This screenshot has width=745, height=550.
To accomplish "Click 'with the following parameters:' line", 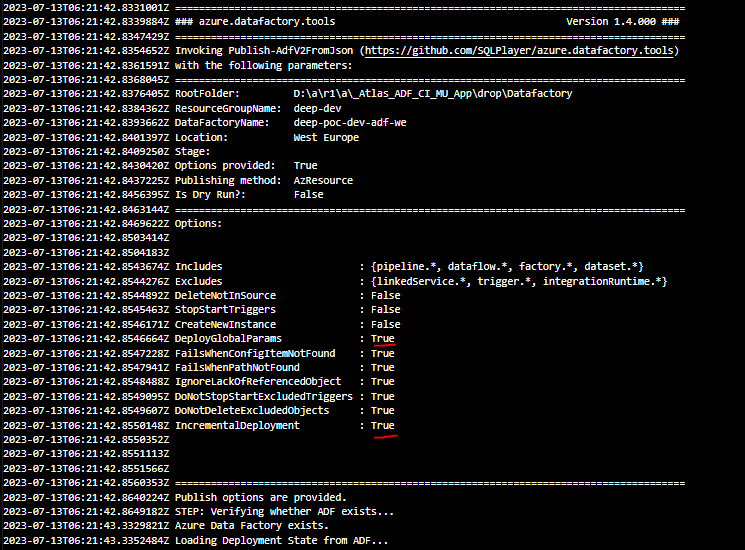I will pos(264,65).
